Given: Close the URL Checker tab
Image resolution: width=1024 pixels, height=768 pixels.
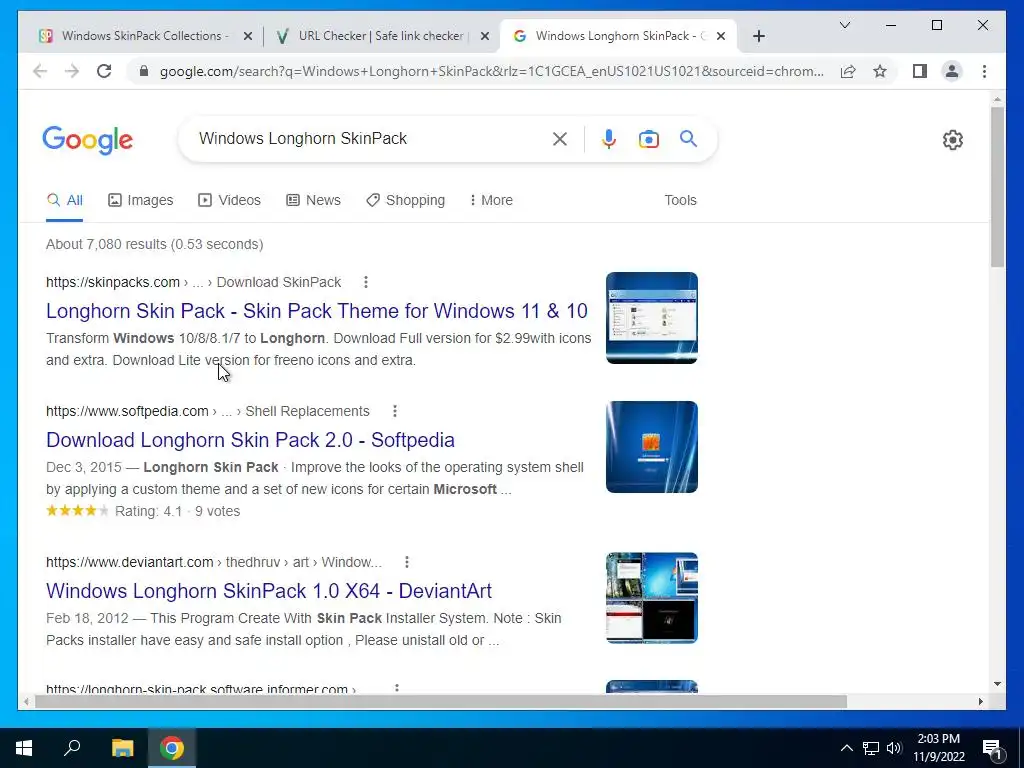Looking at the screenshot, I should [485, 37].
